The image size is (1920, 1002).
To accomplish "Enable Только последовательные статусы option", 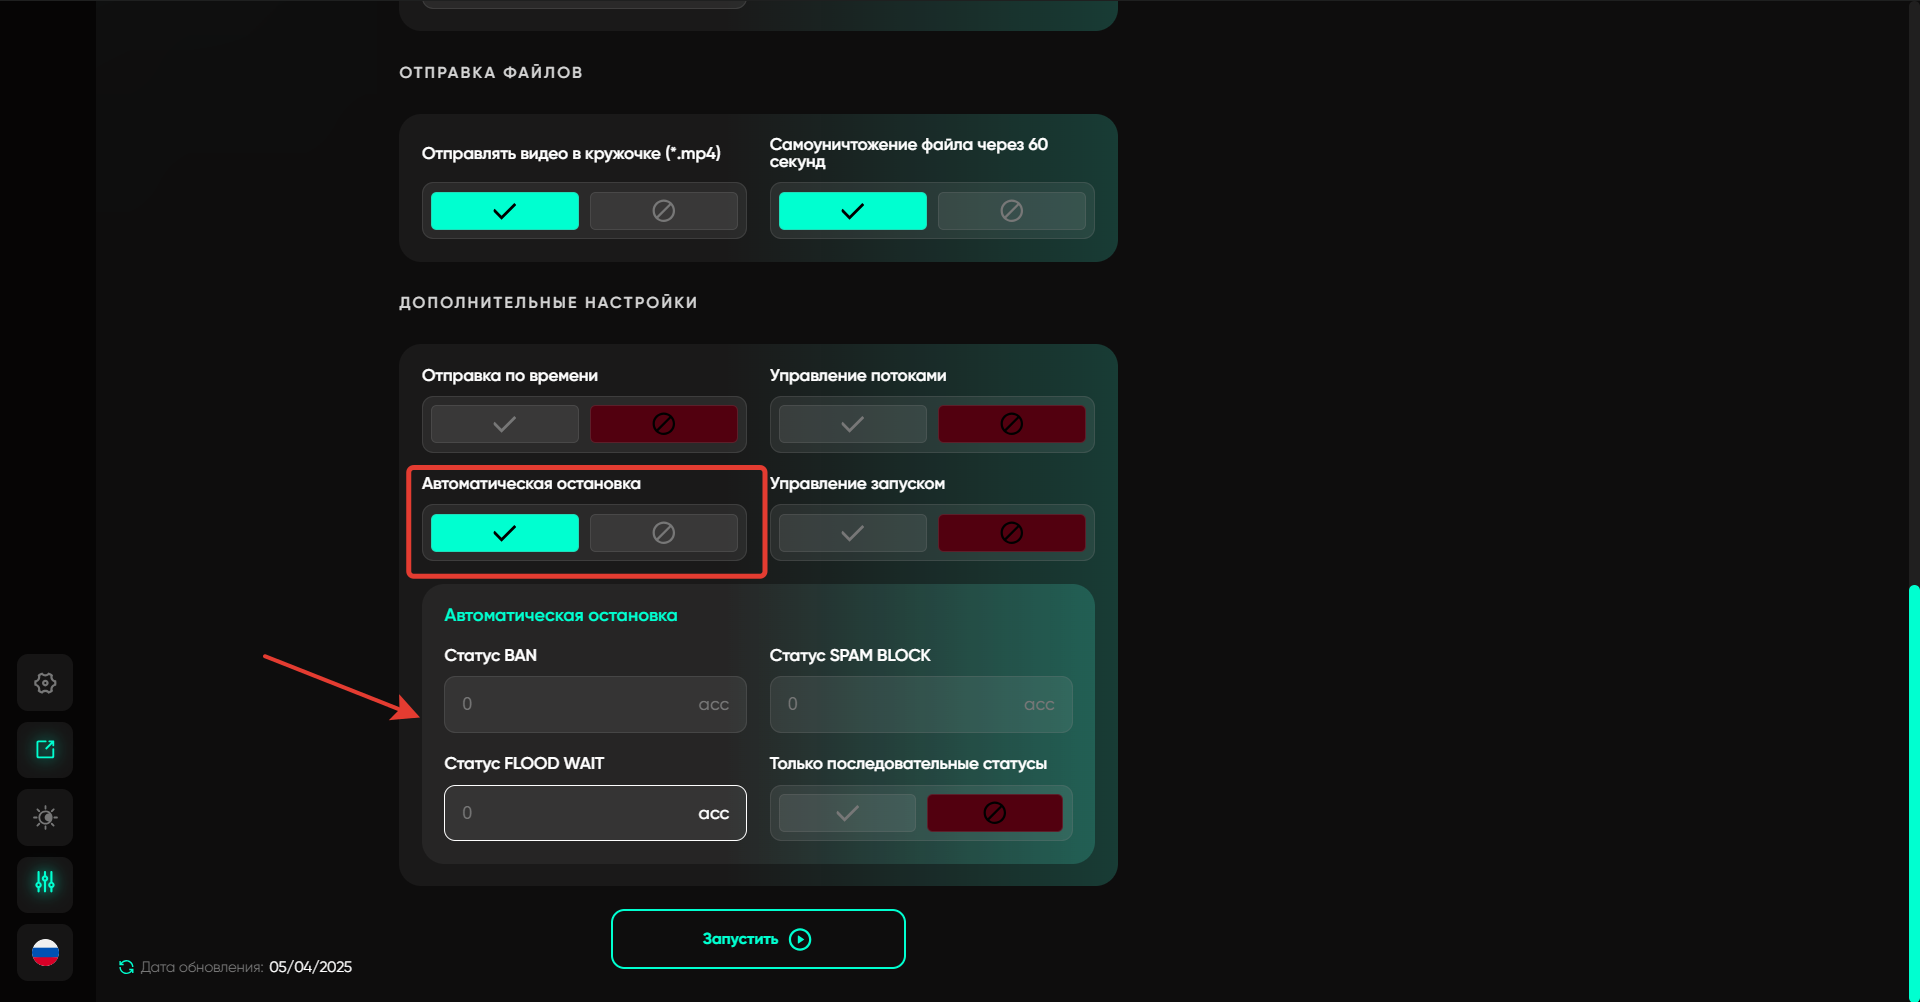I will click(847, 813).
